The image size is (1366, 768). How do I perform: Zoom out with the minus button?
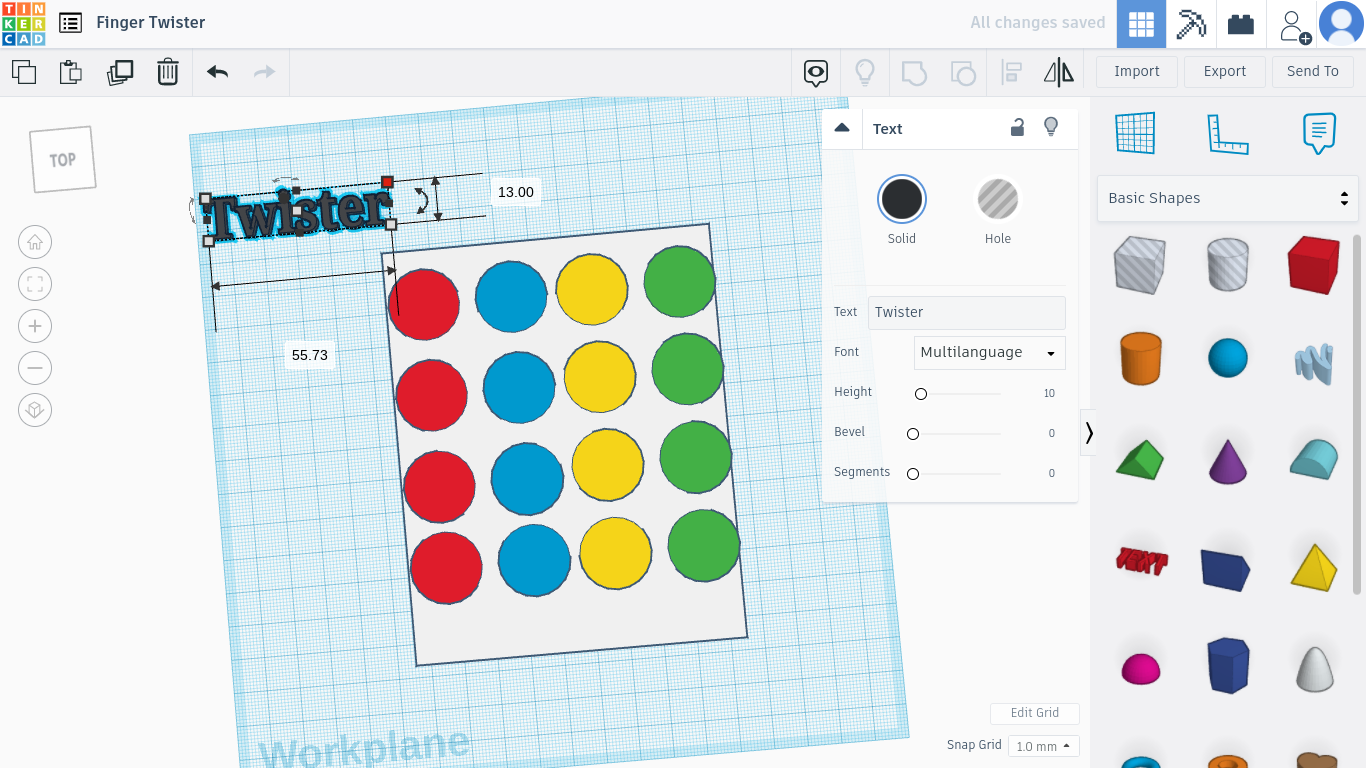[35, 368]
